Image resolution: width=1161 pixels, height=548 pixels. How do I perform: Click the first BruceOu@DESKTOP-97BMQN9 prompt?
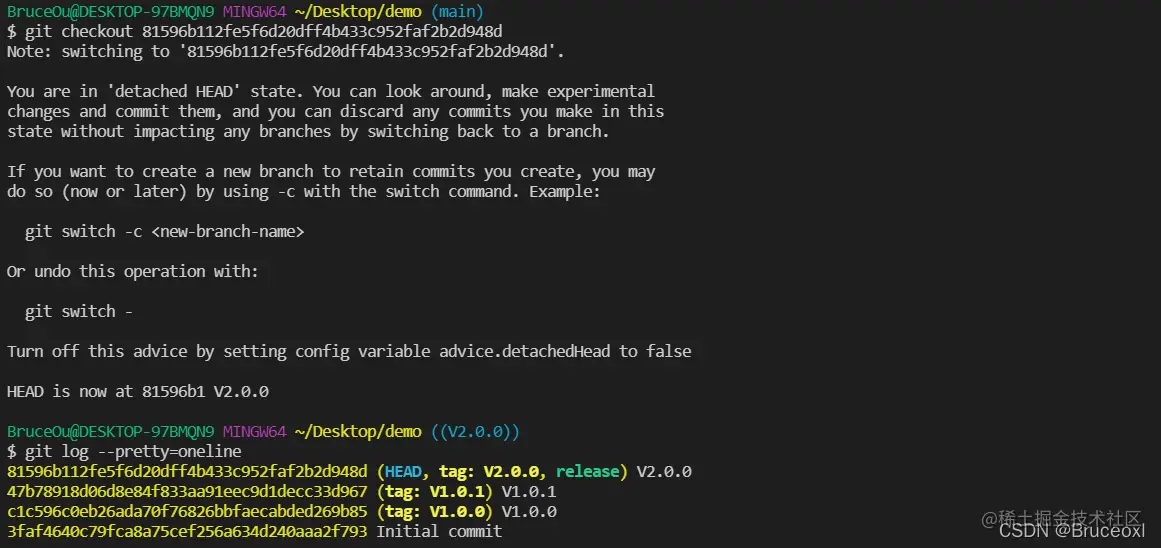(x=110, y=12)
